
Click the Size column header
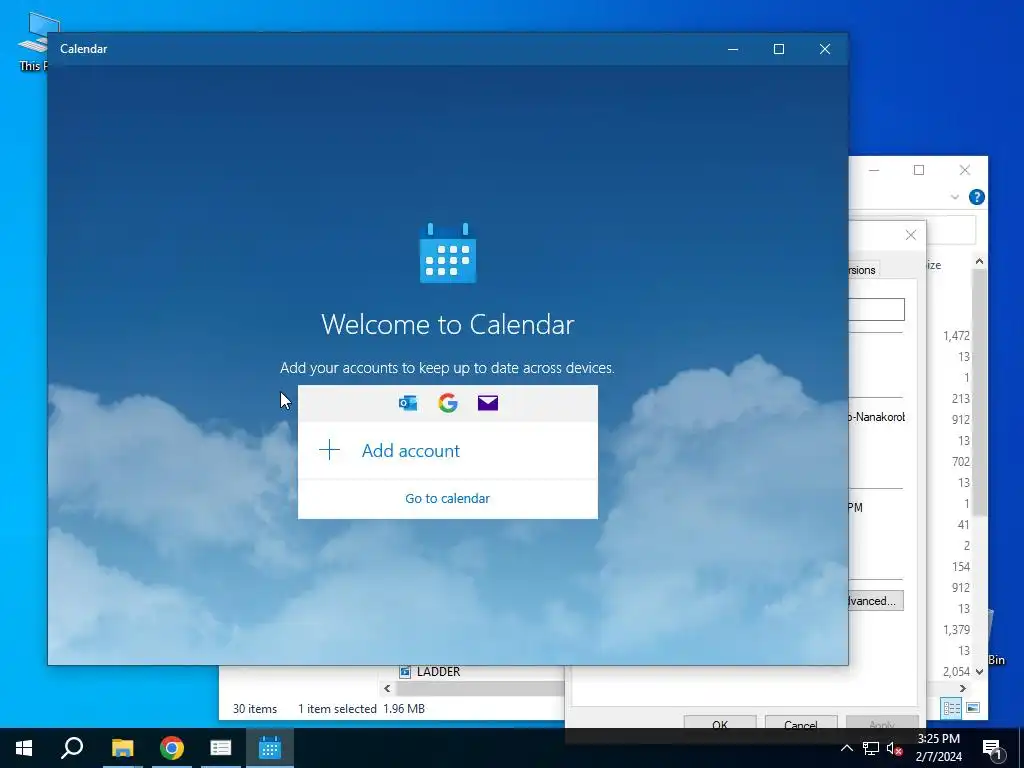934,265
